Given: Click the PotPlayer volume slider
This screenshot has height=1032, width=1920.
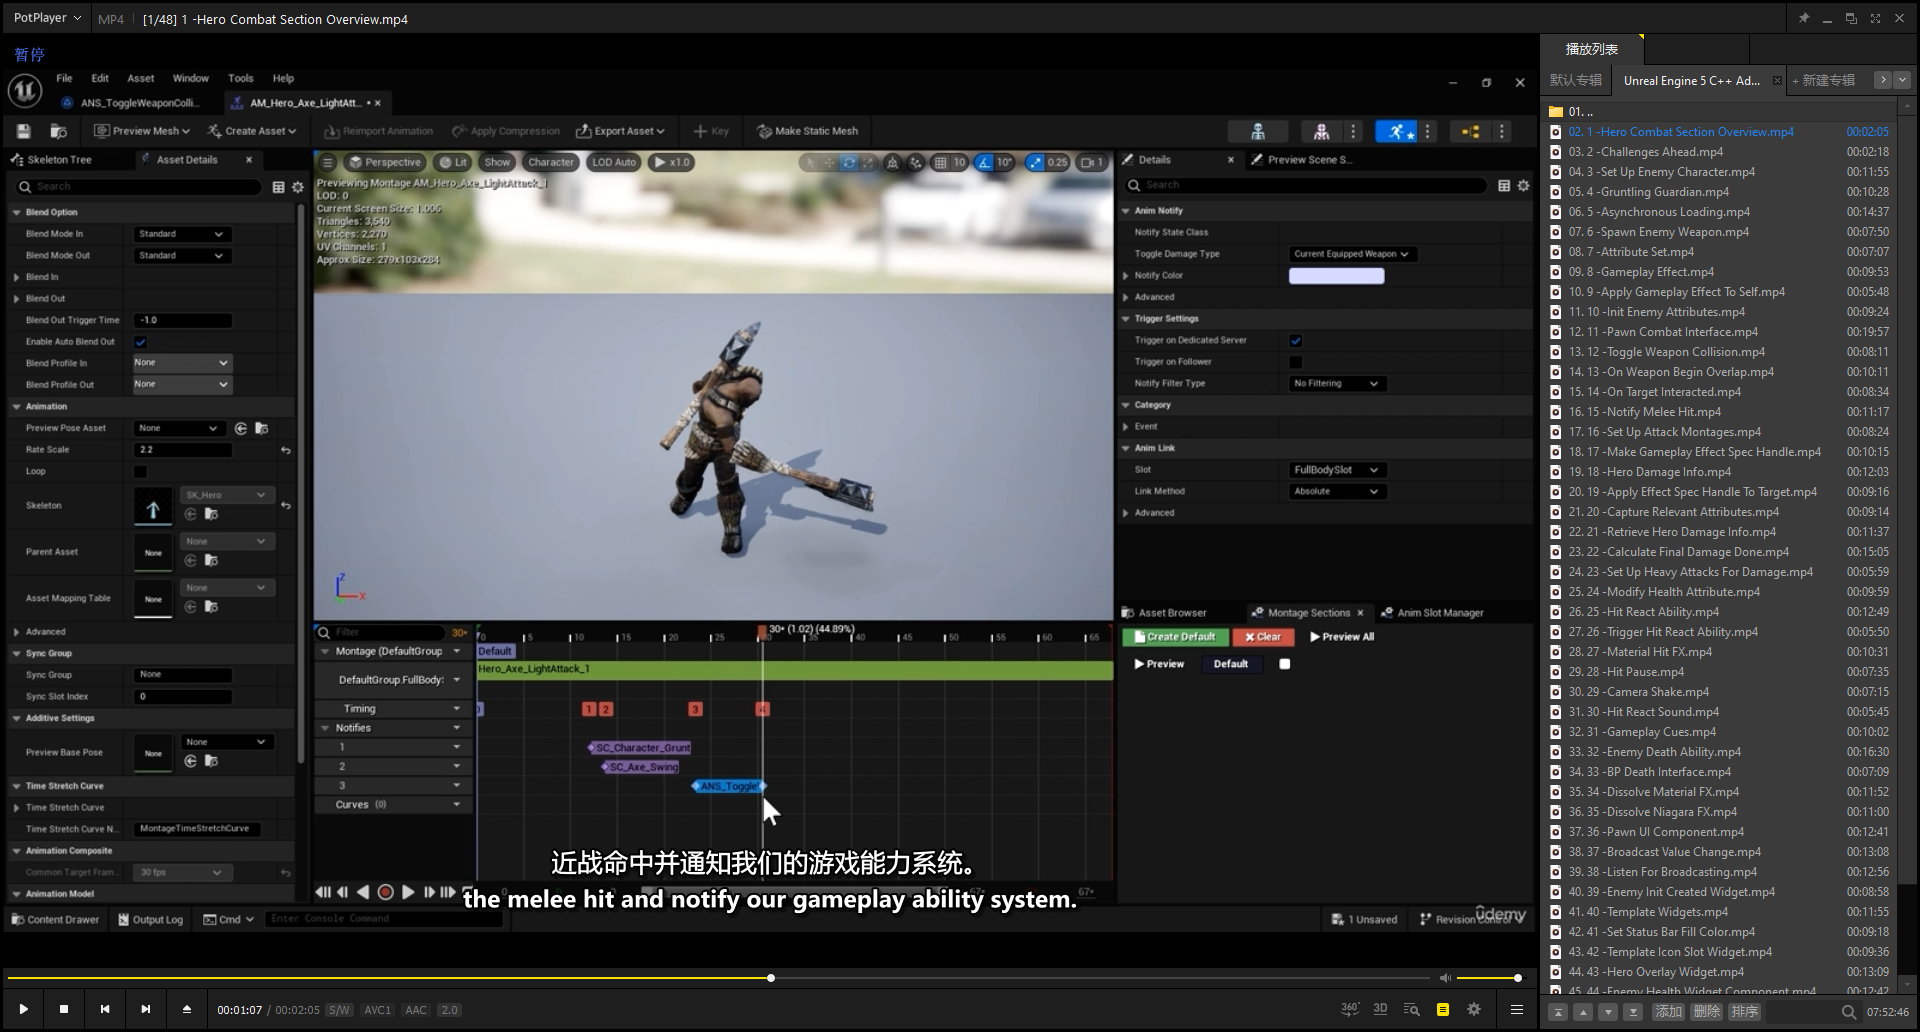Looking at the screenshot, I should point(1489,978).
